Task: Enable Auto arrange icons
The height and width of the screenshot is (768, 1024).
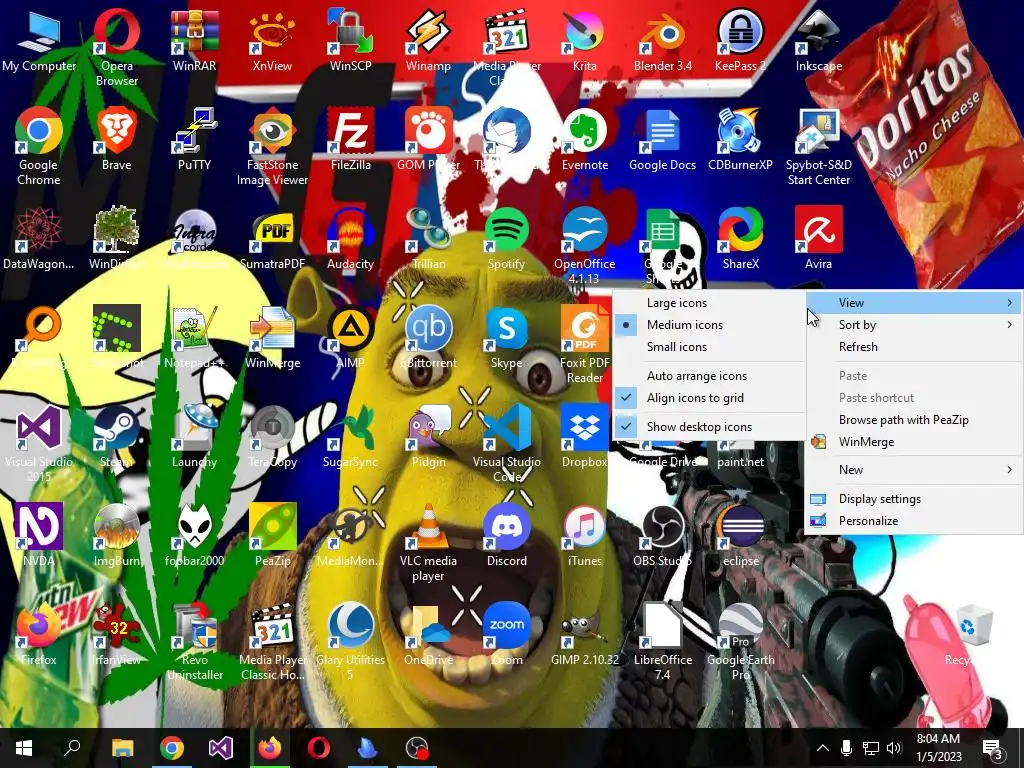Action: click(x=709, y=376)
